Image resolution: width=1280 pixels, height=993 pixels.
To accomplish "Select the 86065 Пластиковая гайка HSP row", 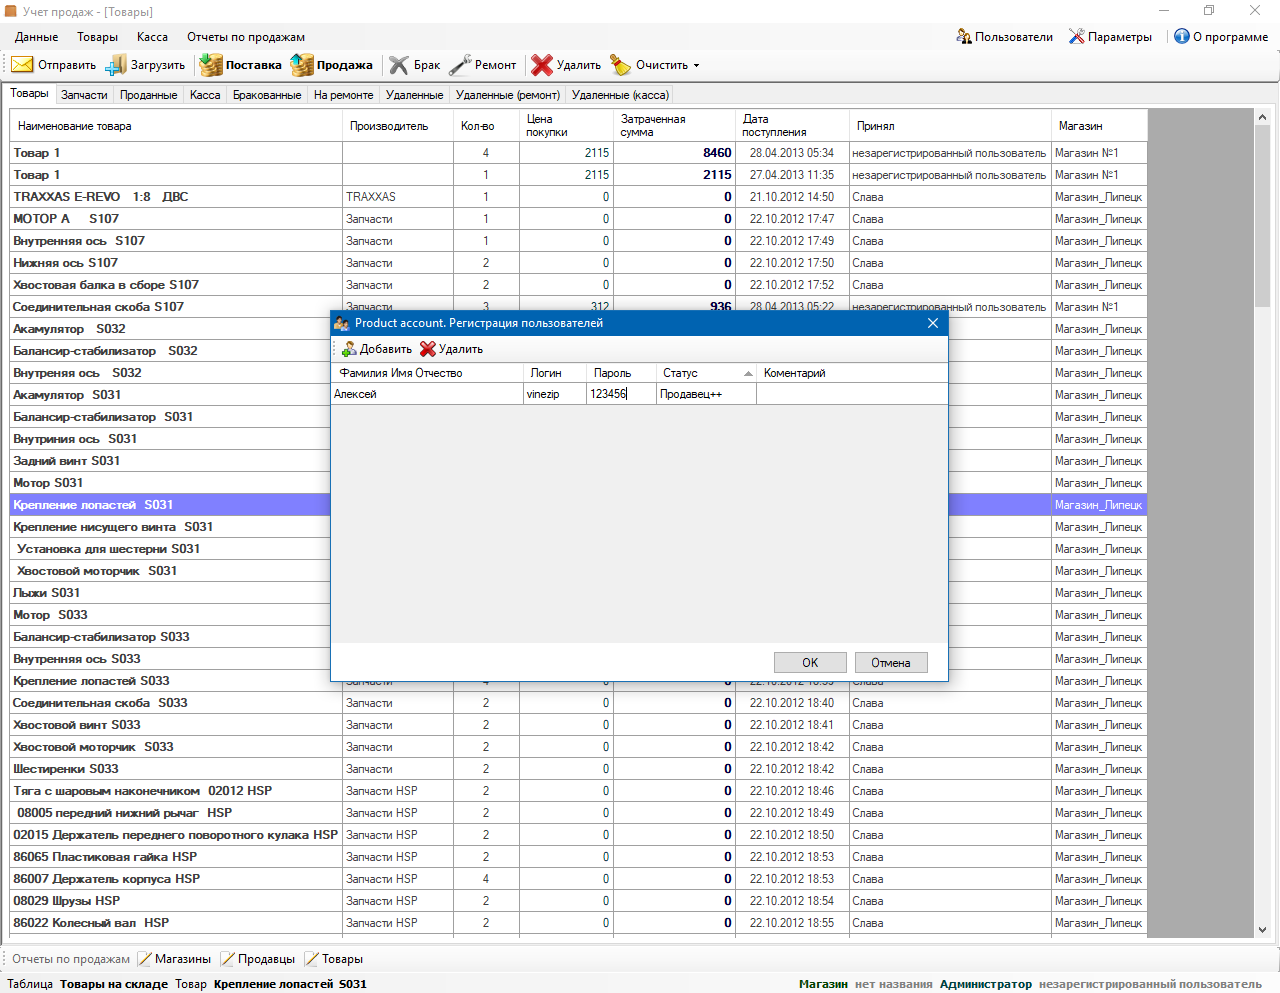I will (578, 857).
